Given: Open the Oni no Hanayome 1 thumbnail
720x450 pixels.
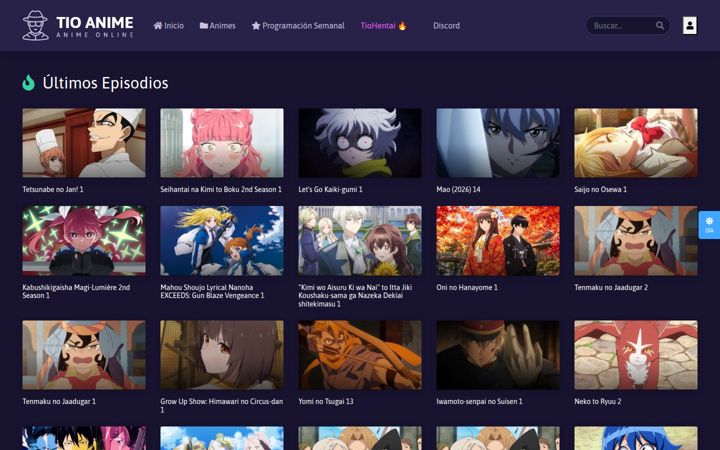Looking at the screenshot, I should click(x=498, y=241).
